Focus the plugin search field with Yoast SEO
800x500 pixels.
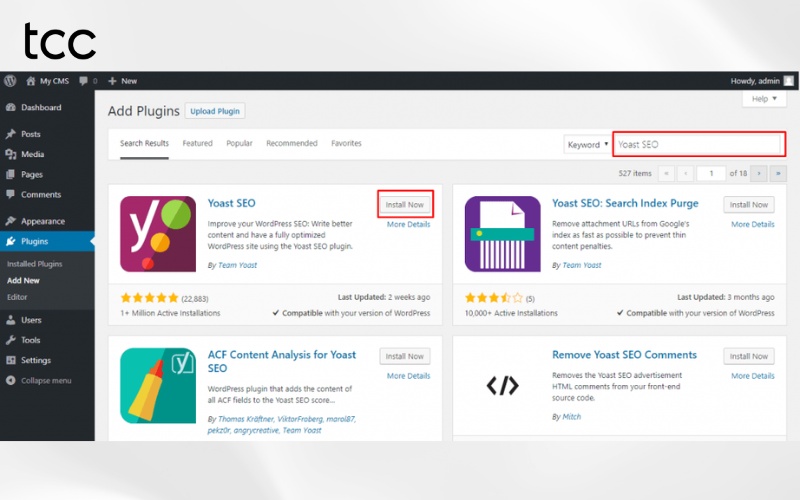click(698, 144)
